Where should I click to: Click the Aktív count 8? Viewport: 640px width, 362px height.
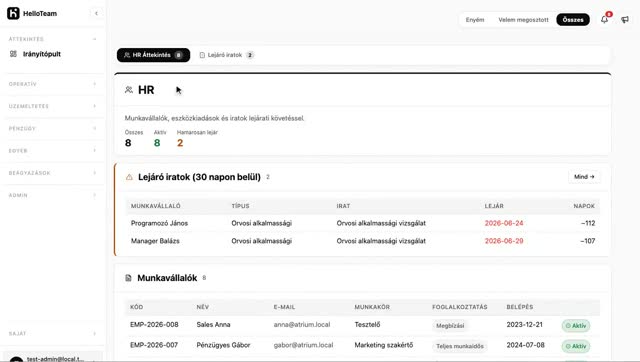pyautogui.click(x=157, y=143)
